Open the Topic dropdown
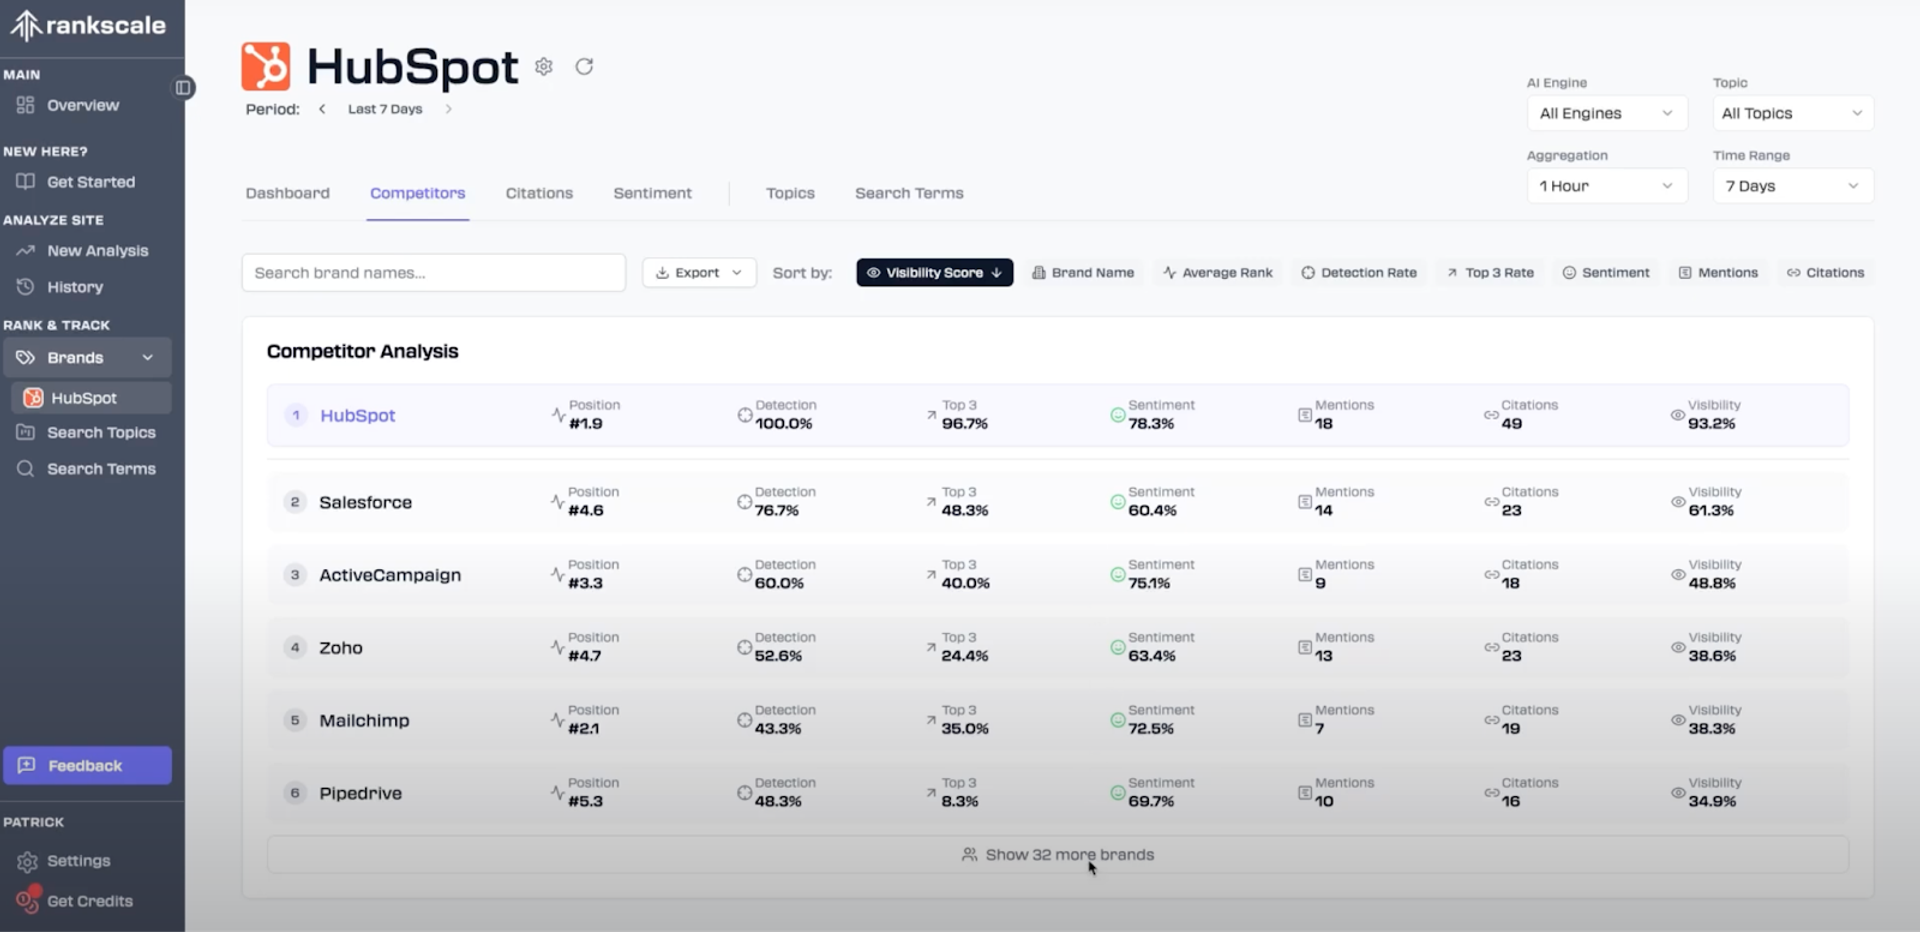The image size is (1920, 932). point(1793,113)
